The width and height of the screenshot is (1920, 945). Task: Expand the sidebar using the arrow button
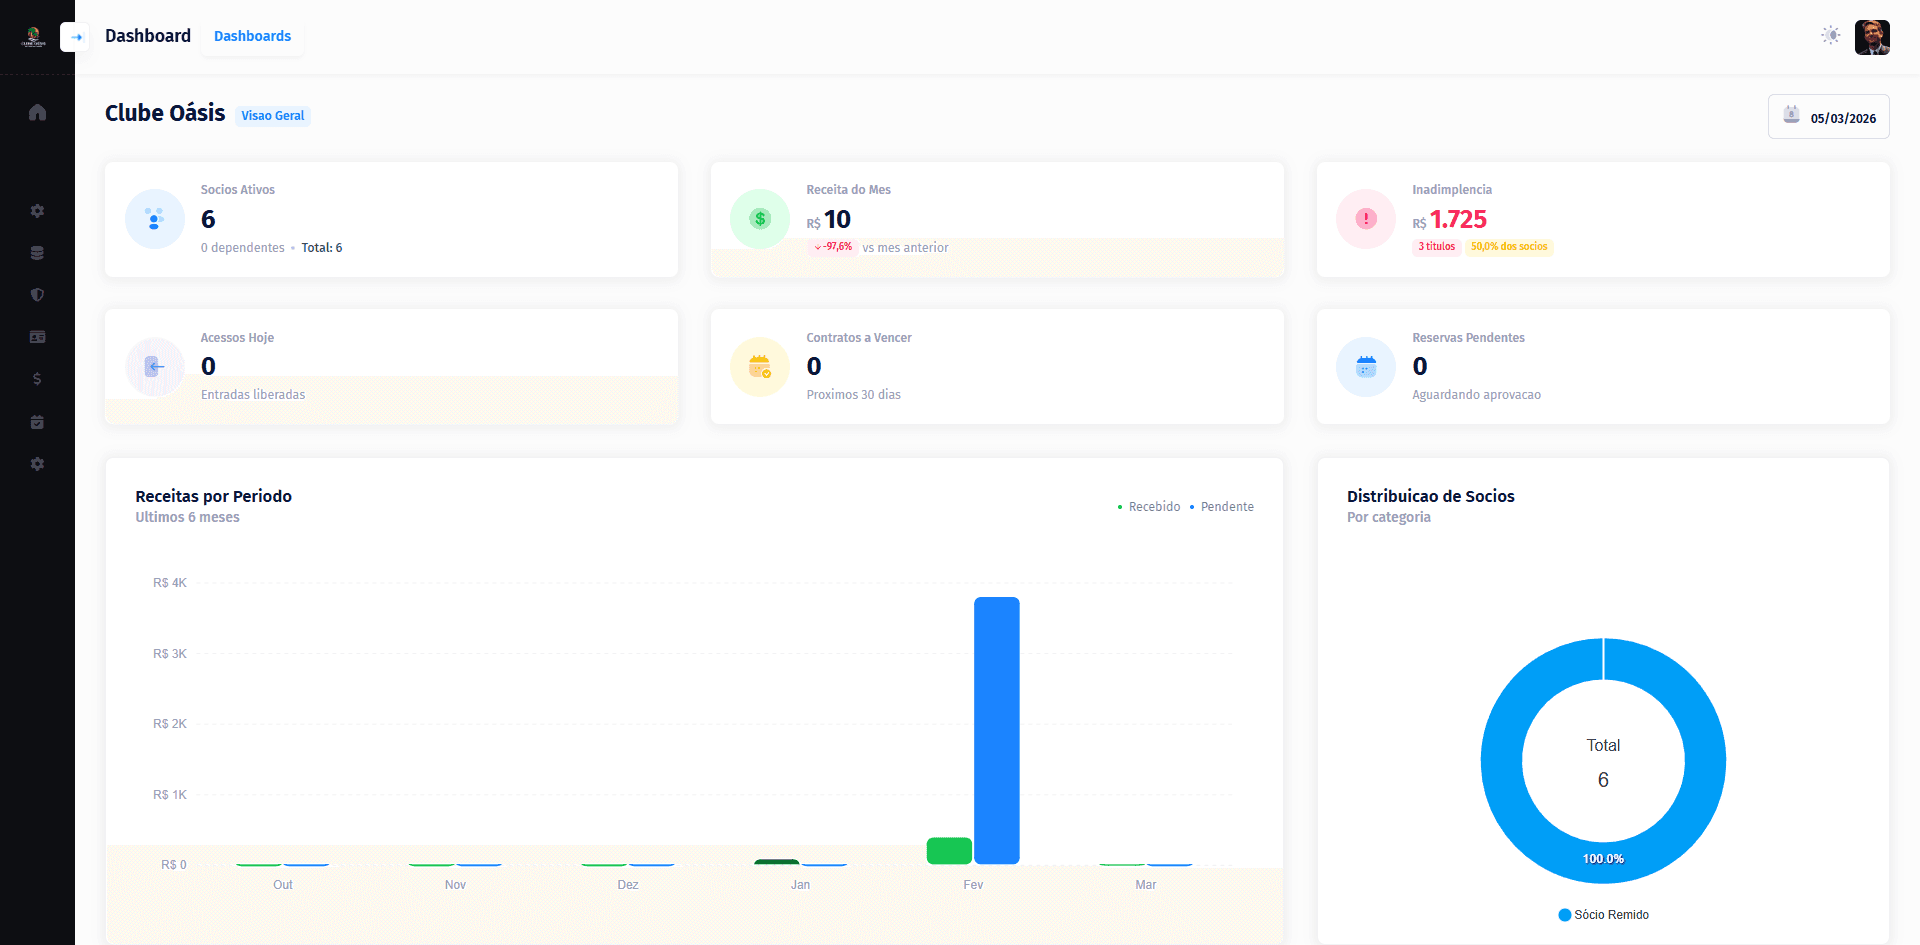point(75,37)
